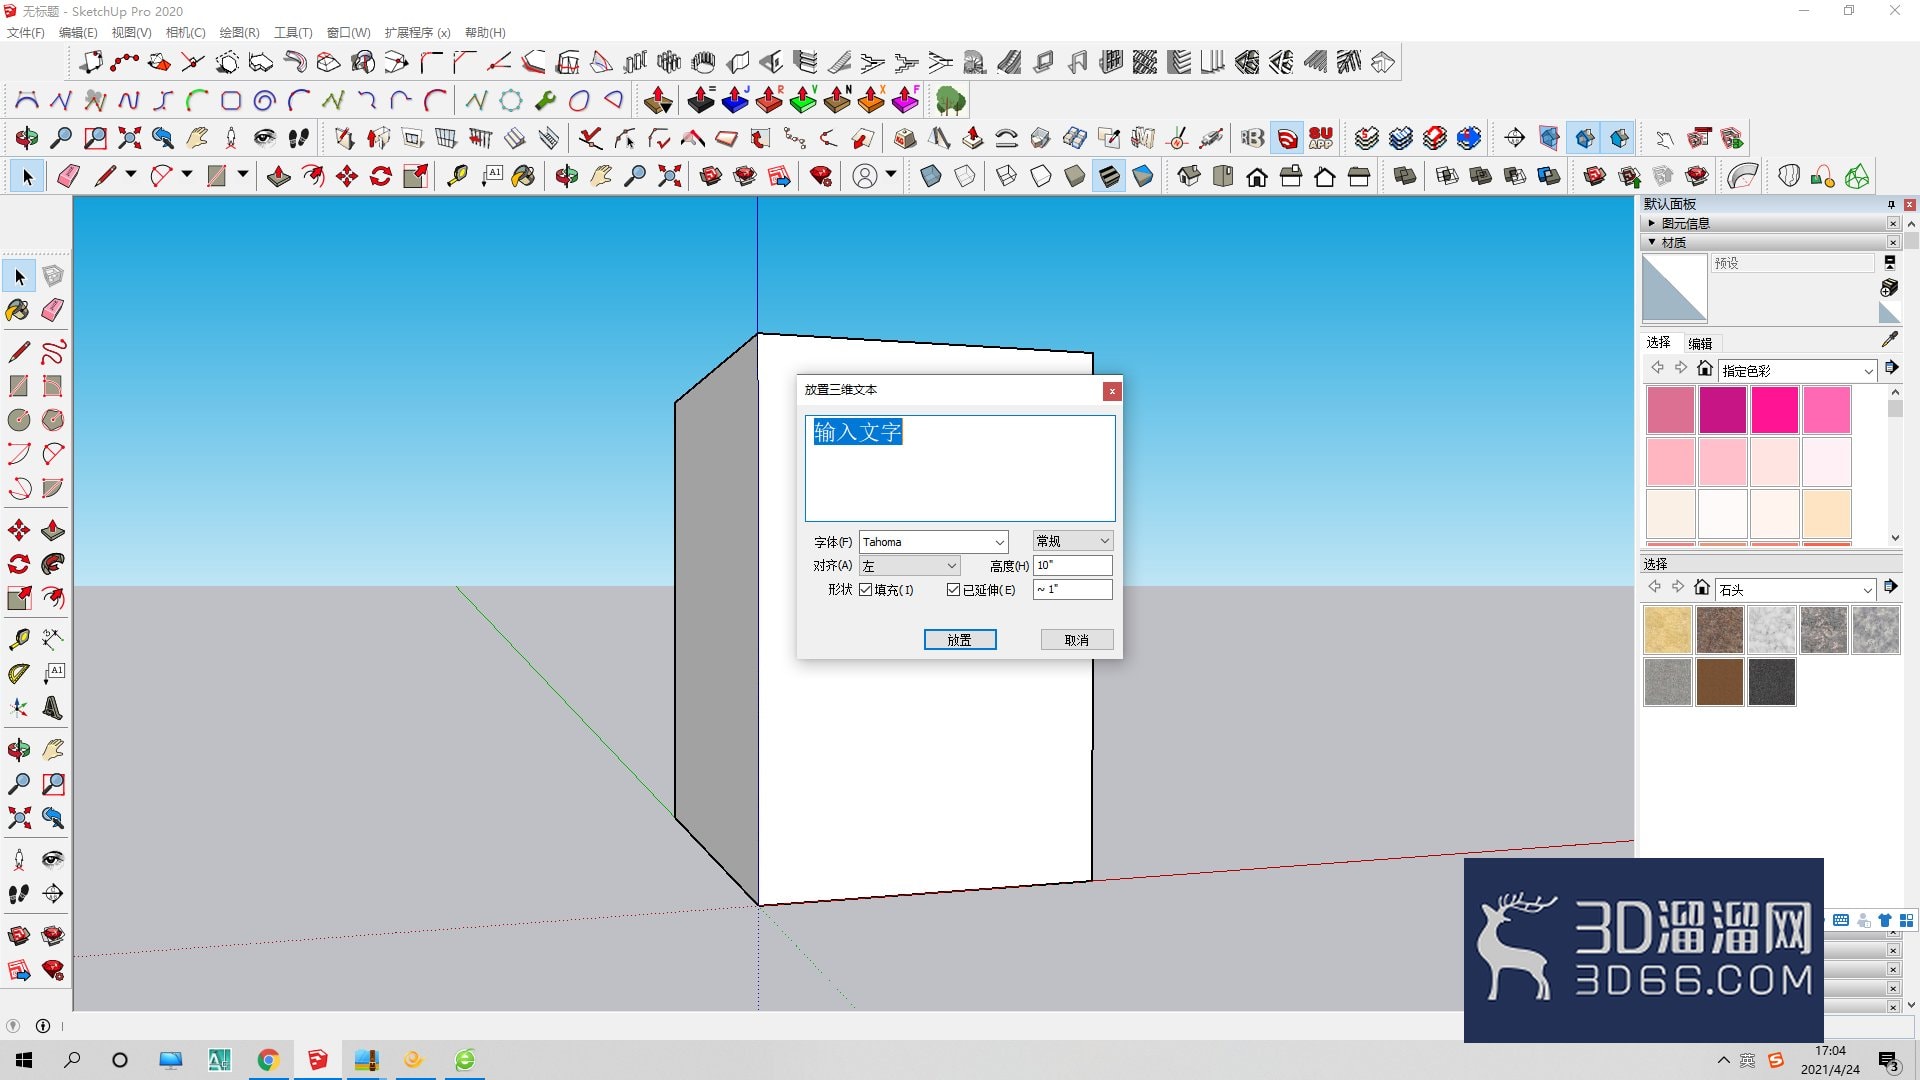Close the 放置三维文本 dialog
Viewport: 1920px width, 1080px height.
1111,391
